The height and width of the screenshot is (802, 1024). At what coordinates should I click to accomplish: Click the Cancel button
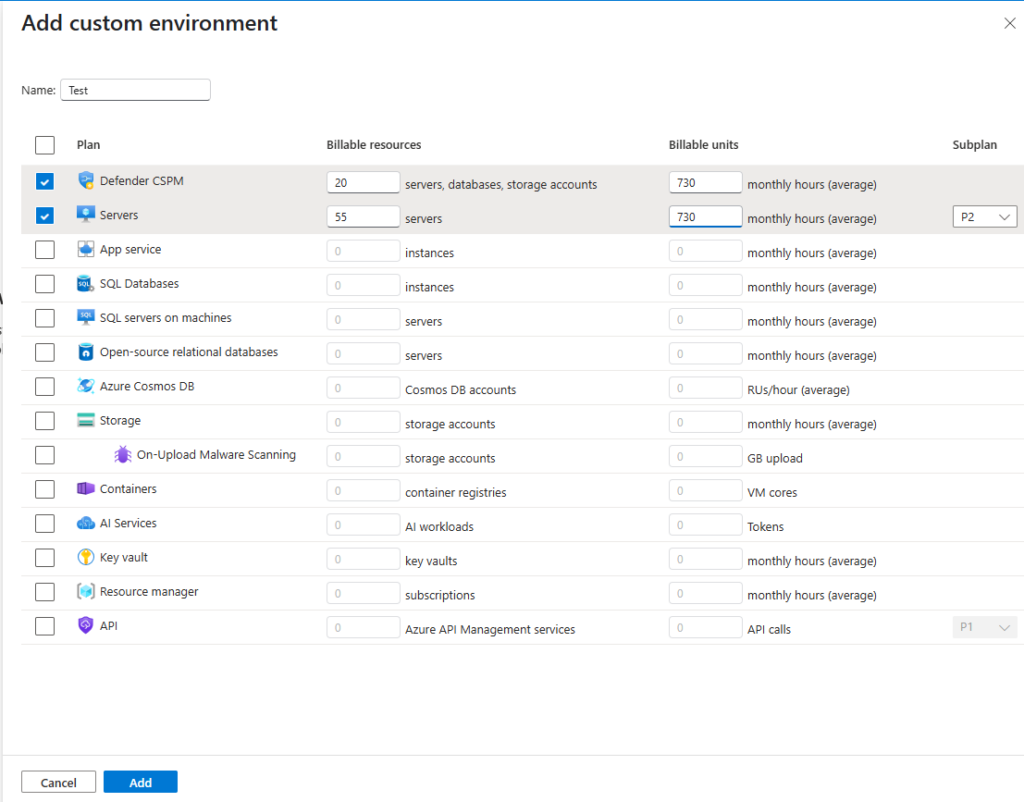click(59, 782)
